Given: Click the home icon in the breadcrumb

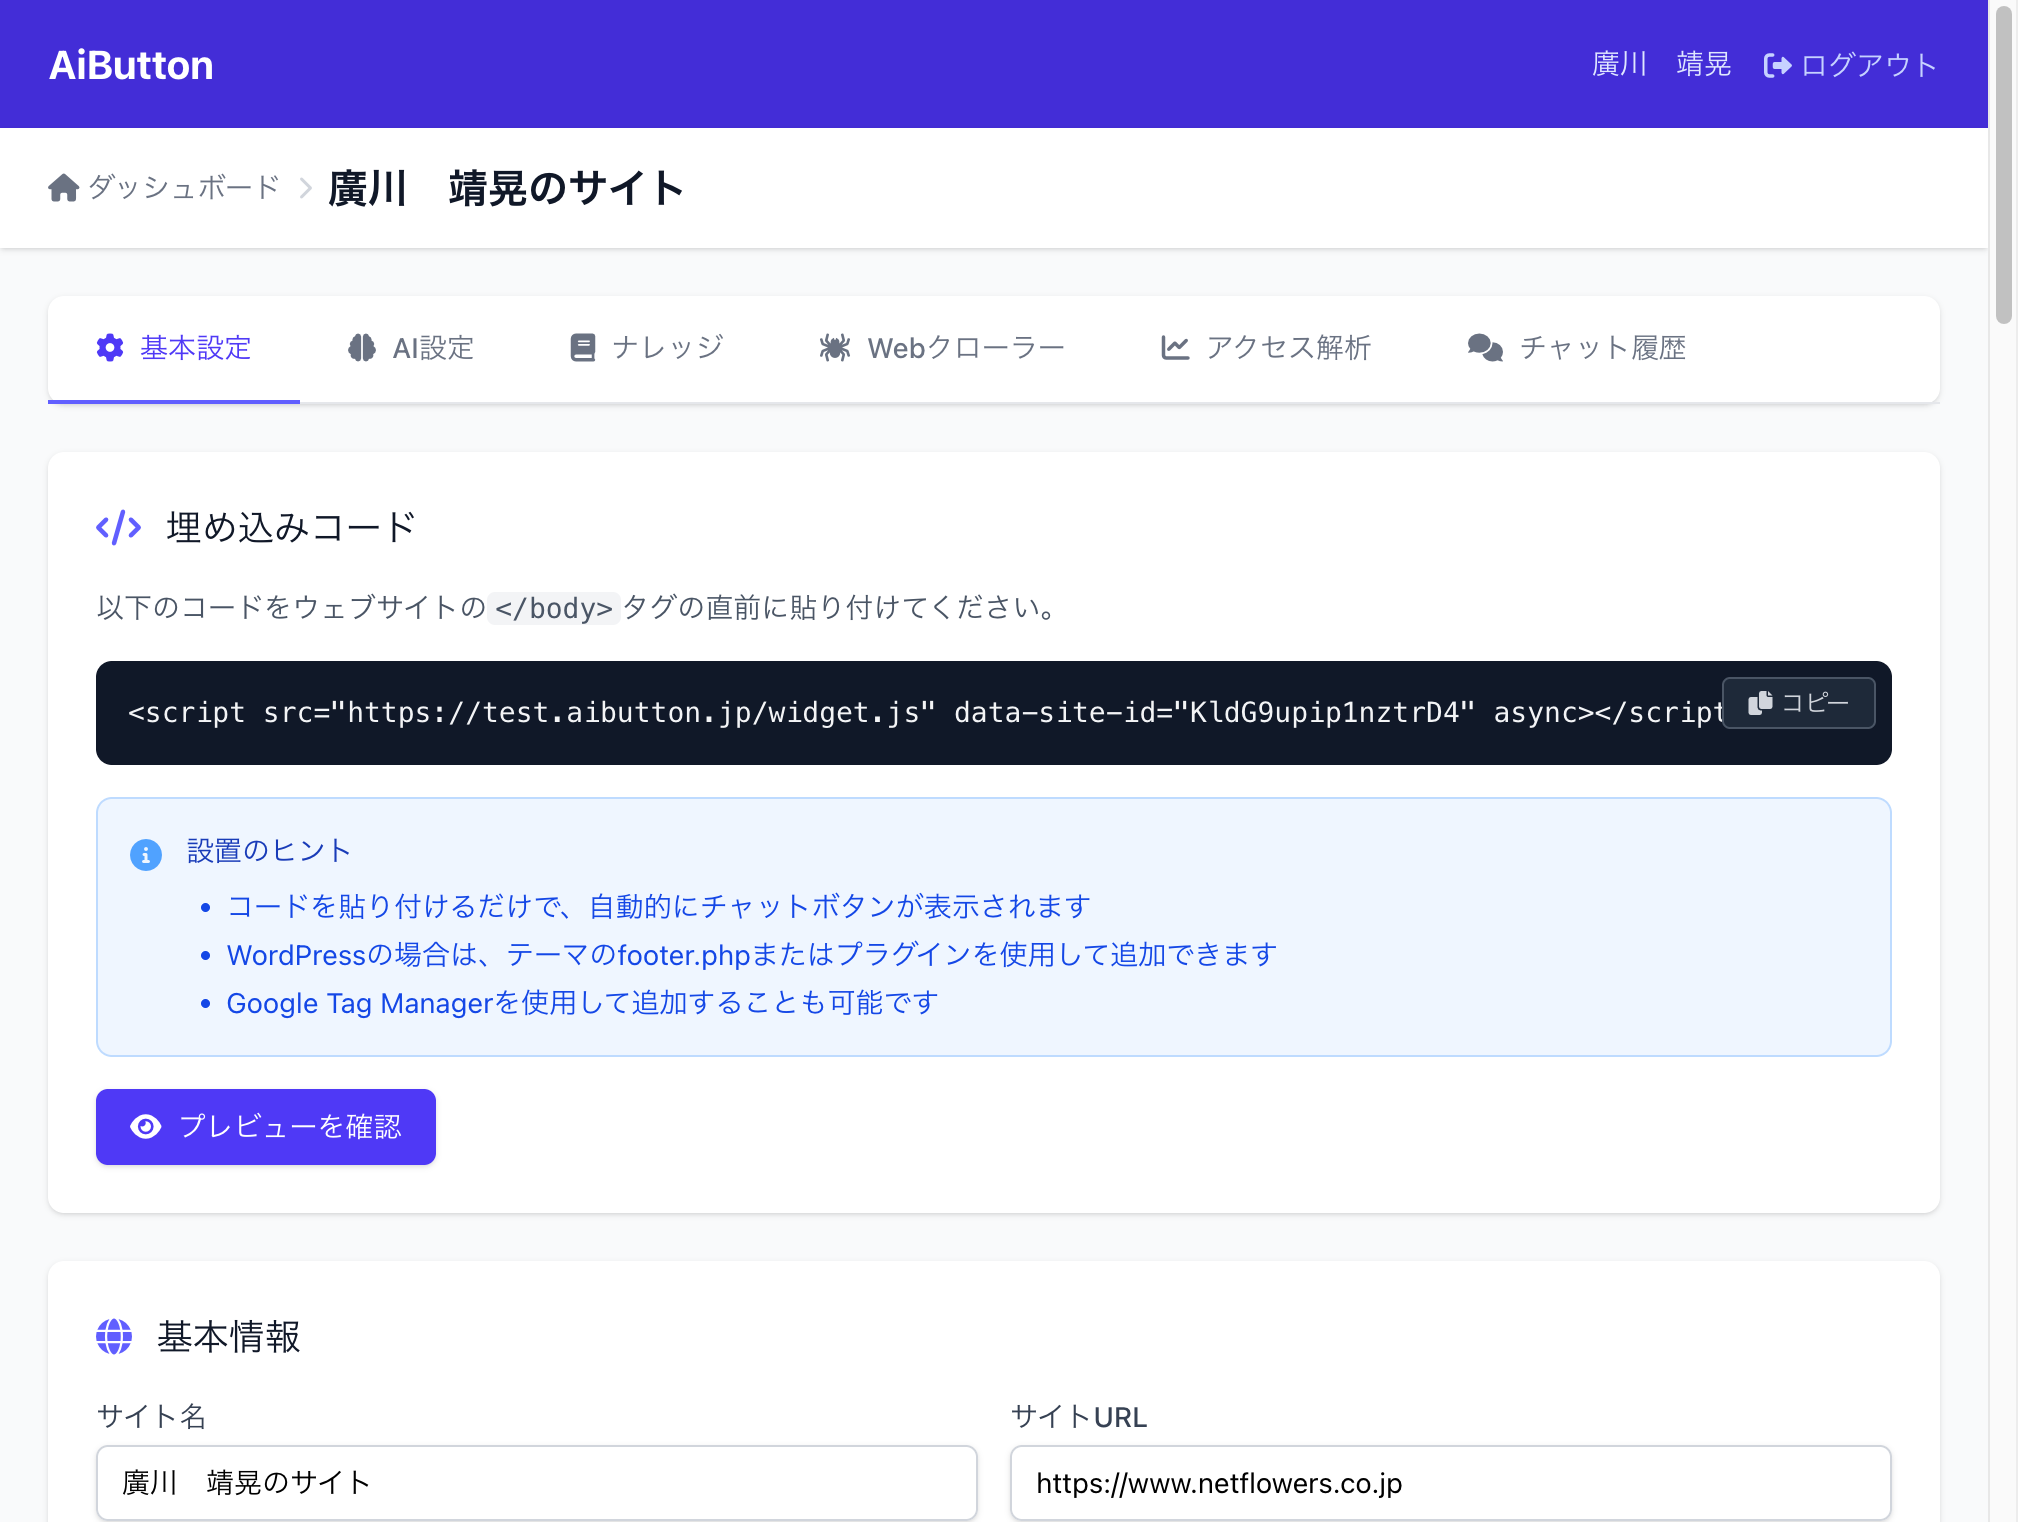Looking at the screenshot, I should coord(61,188).
